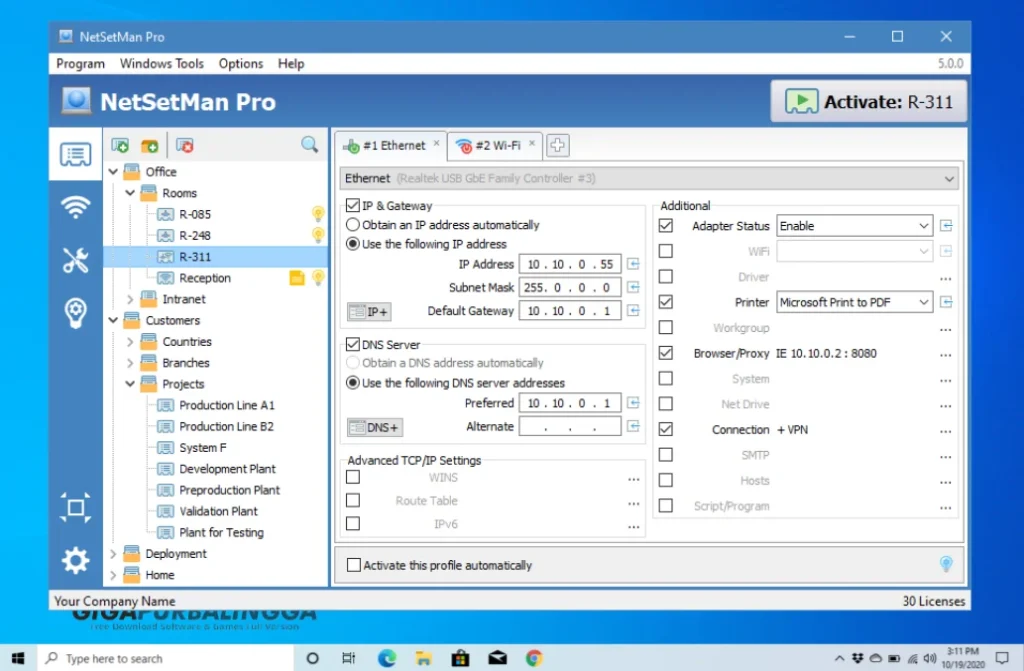Open the Options menu
The width and height of the screenshot is (1024, 671).
240,63
